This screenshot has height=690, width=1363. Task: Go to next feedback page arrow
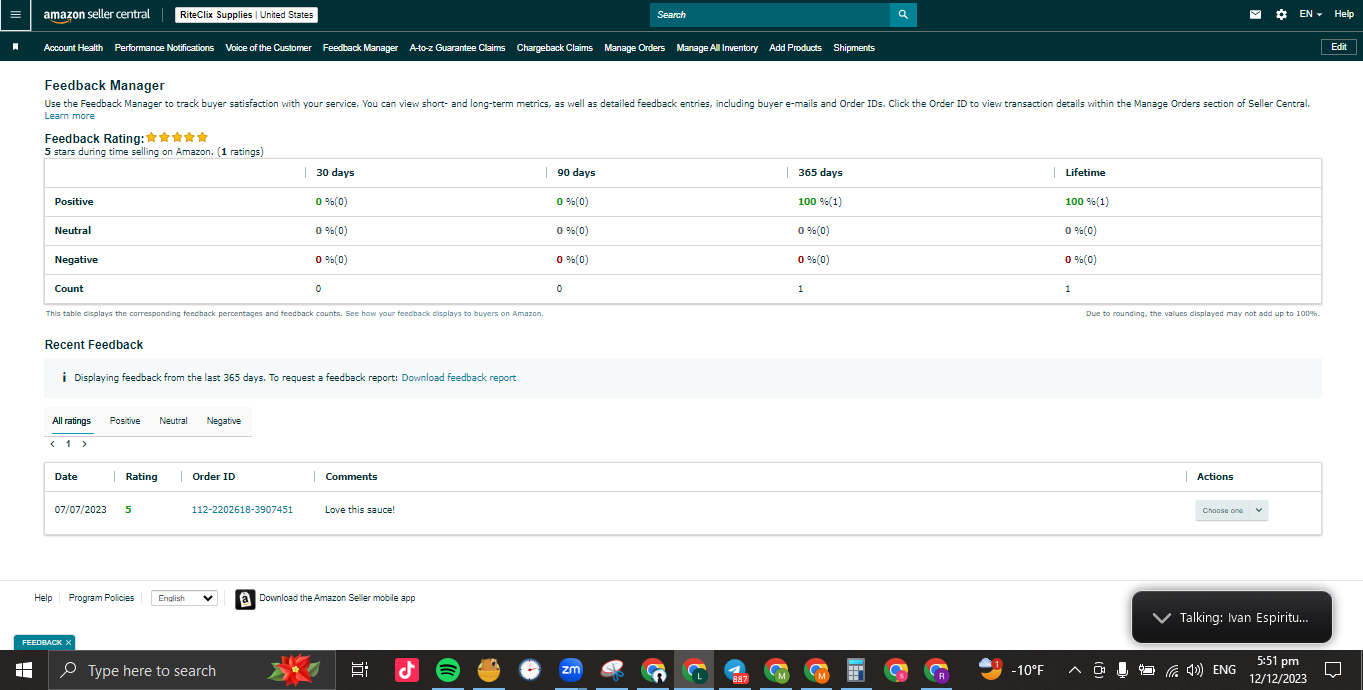[x=84, y=443]
